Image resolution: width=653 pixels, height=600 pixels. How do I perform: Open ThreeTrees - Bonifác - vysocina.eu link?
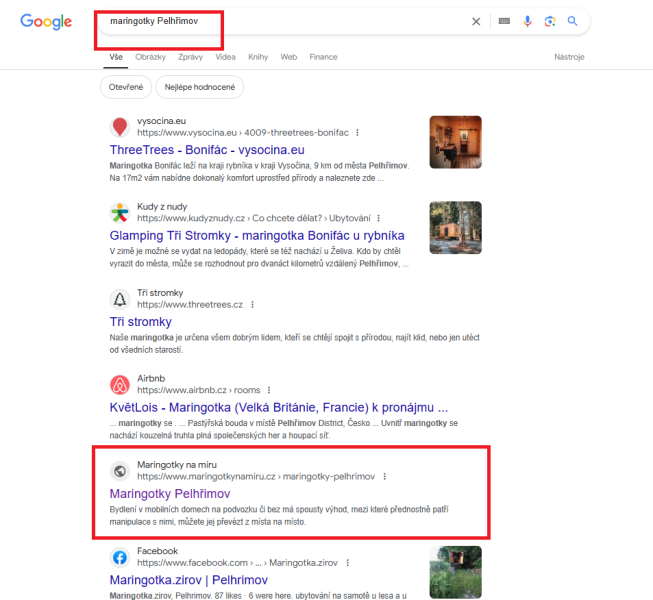pos(207,150)
